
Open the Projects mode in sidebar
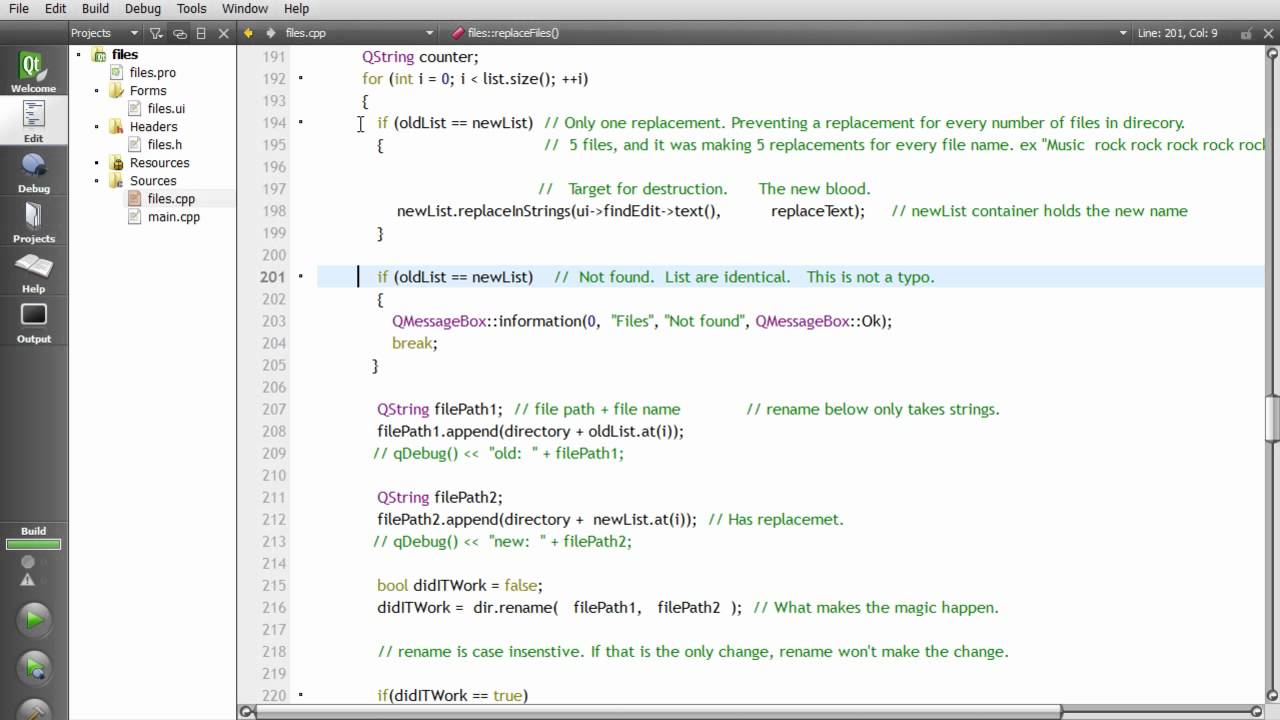[x=33, y=222]
